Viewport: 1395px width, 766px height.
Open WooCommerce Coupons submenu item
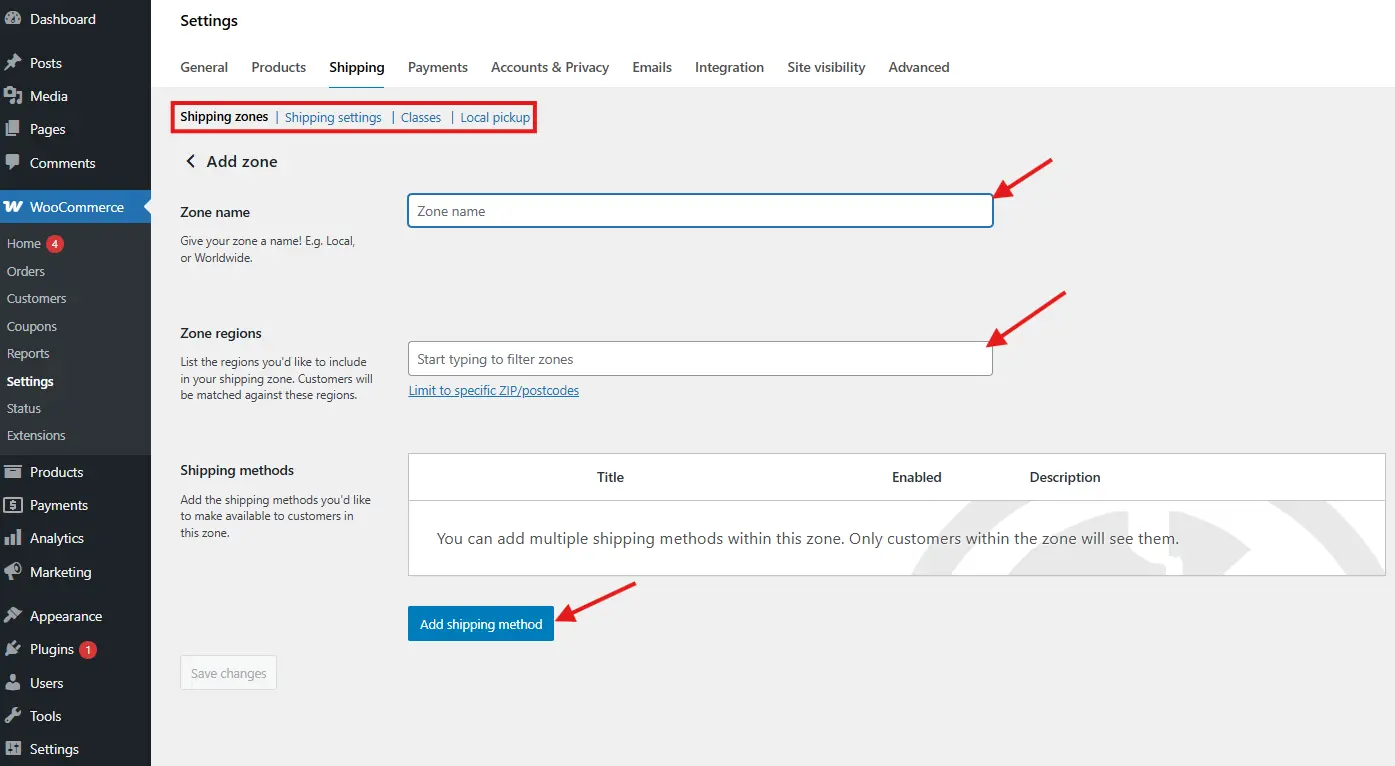32,326
